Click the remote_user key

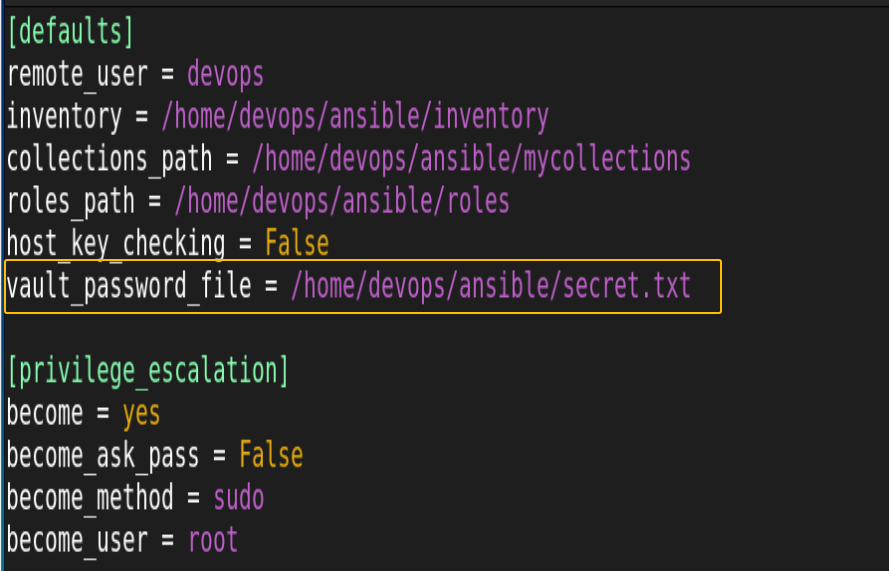tap(78, 75)
